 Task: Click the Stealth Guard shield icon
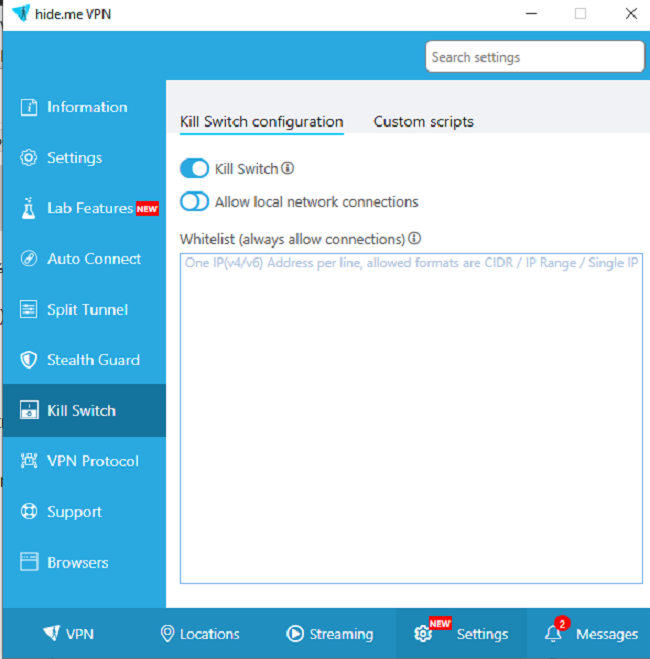[29, 360]
